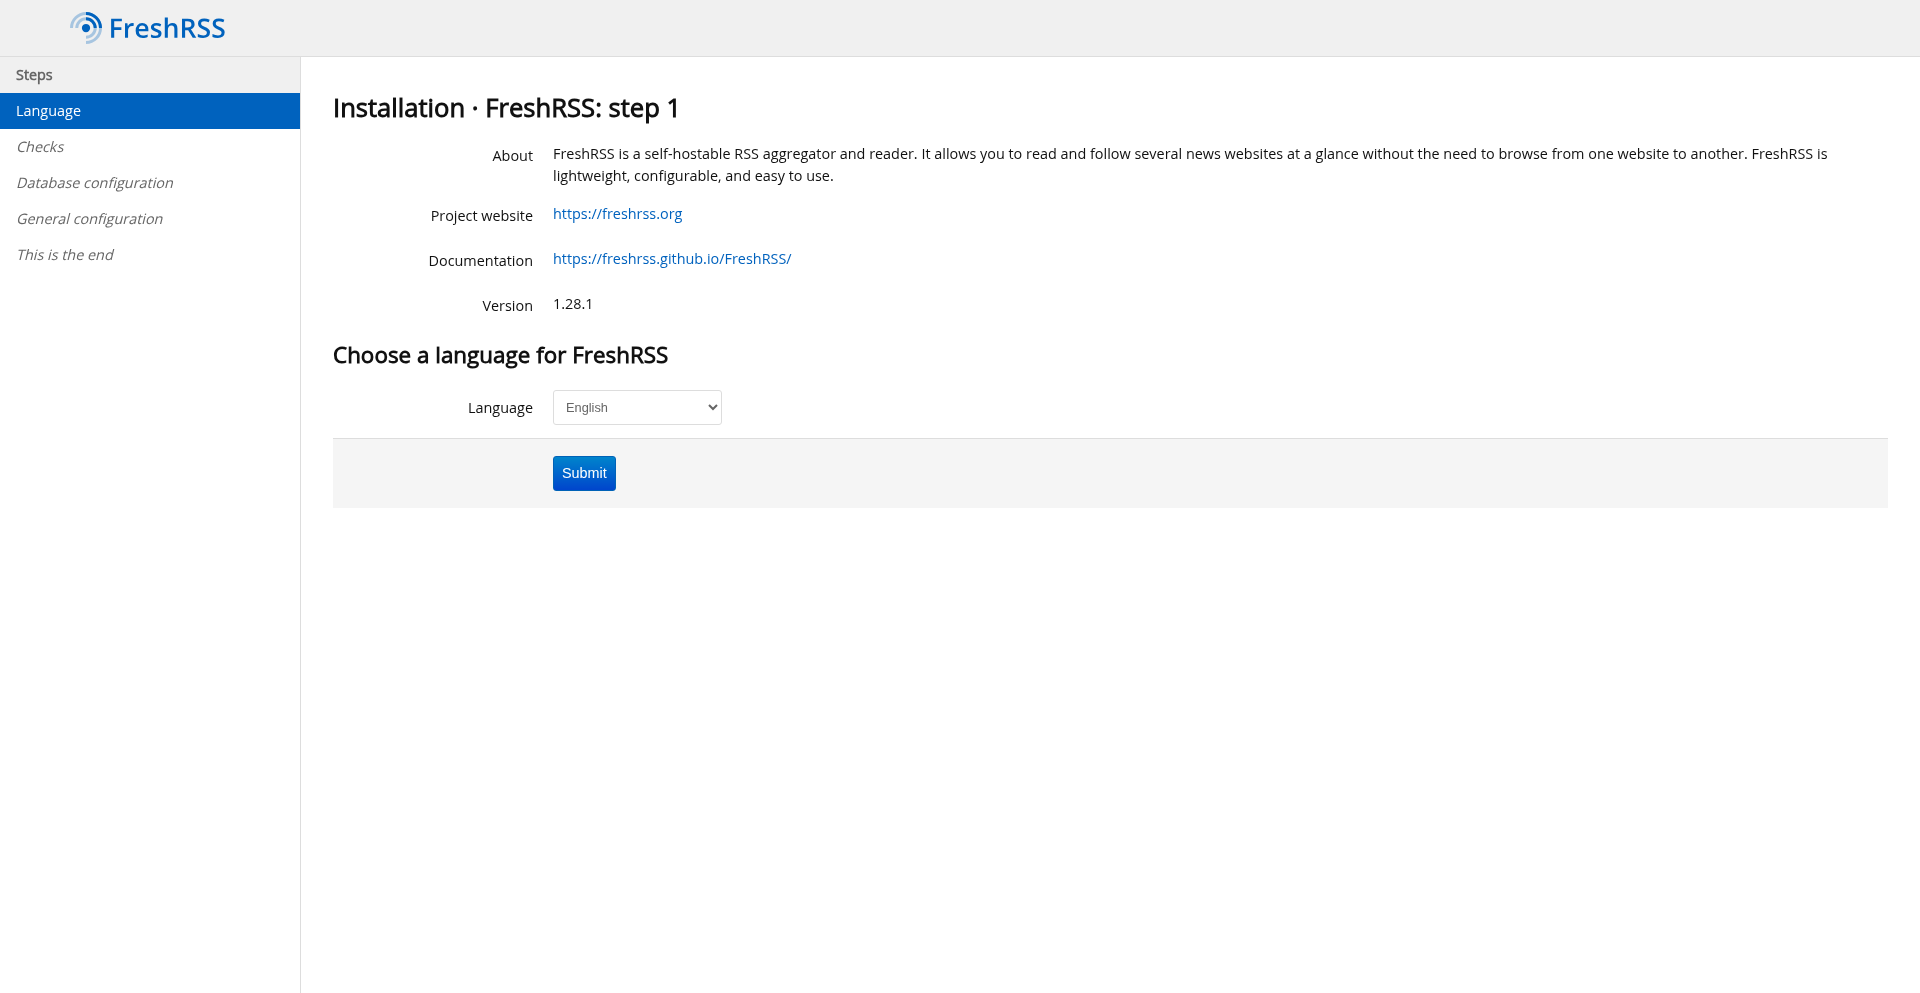Select the 'This is the end' step
Image resolution: width=1920 pixels, height=993 pixels.
pyautogui.click(x=65, y=255)
